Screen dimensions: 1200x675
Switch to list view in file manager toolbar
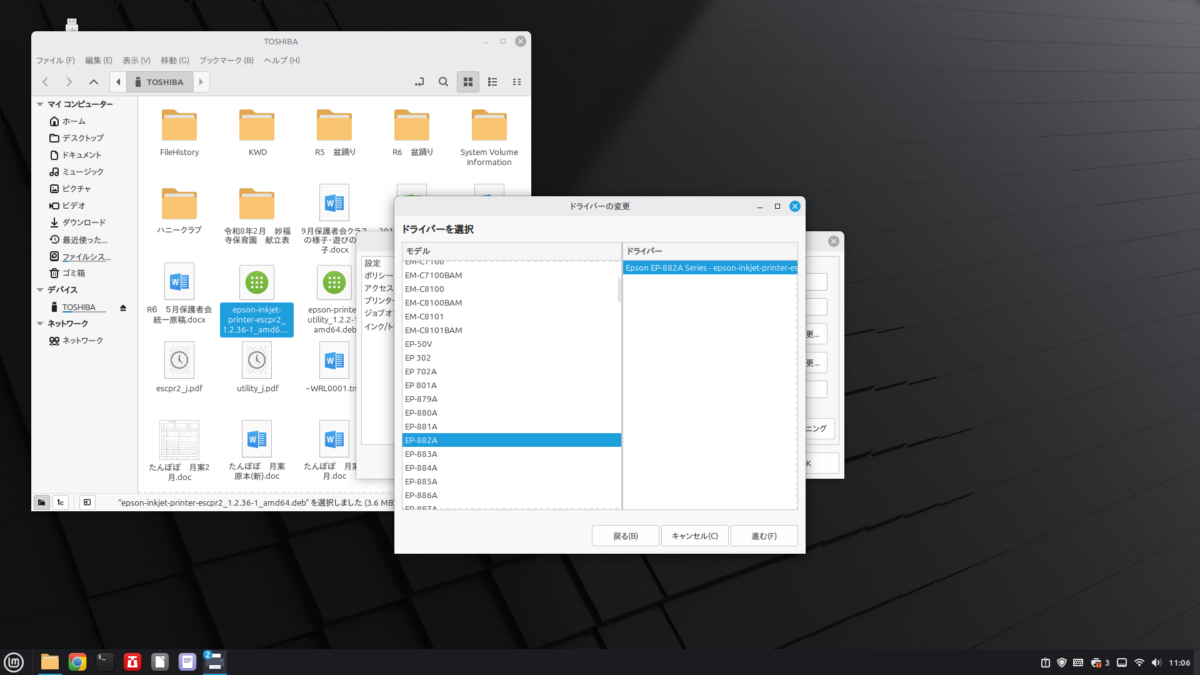tap(493, 82)
